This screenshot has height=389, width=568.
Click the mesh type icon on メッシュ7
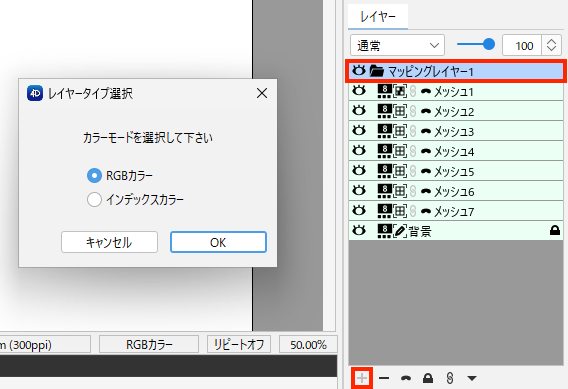coord(400,210)
